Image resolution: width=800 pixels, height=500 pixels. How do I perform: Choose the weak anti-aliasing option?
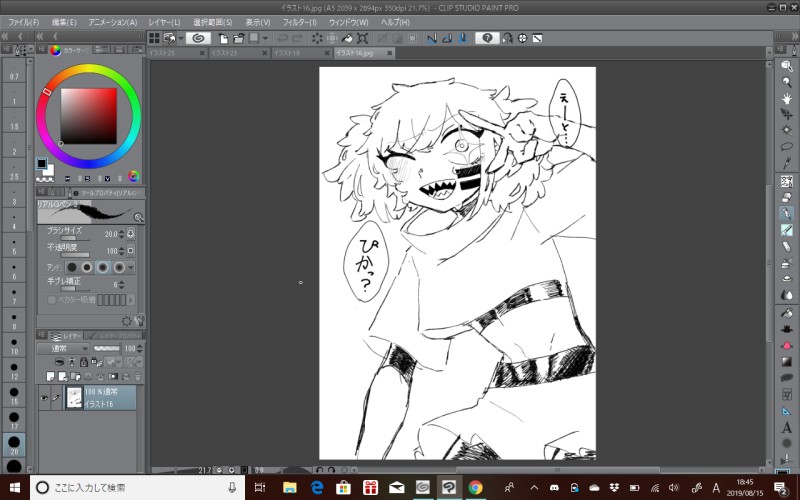pyautogui.click(x=87, y=267)
